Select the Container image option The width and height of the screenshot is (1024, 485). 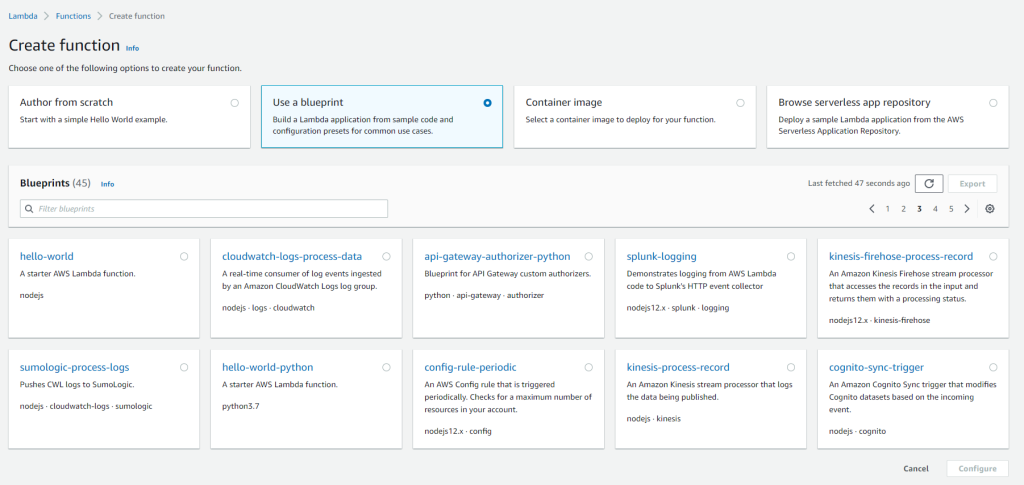pyautogui.click(x=740, y=102)
